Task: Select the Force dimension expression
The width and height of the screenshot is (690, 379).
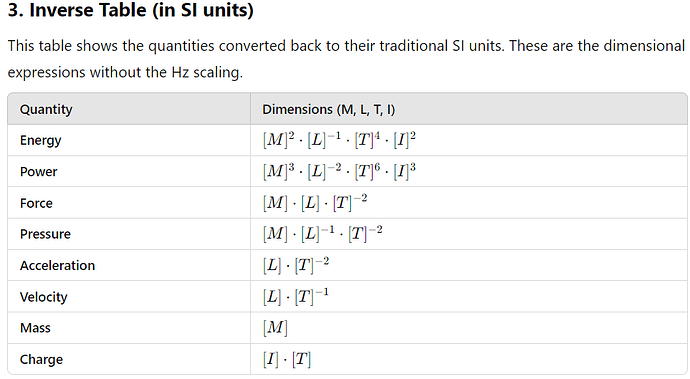Action: (315, 202)
